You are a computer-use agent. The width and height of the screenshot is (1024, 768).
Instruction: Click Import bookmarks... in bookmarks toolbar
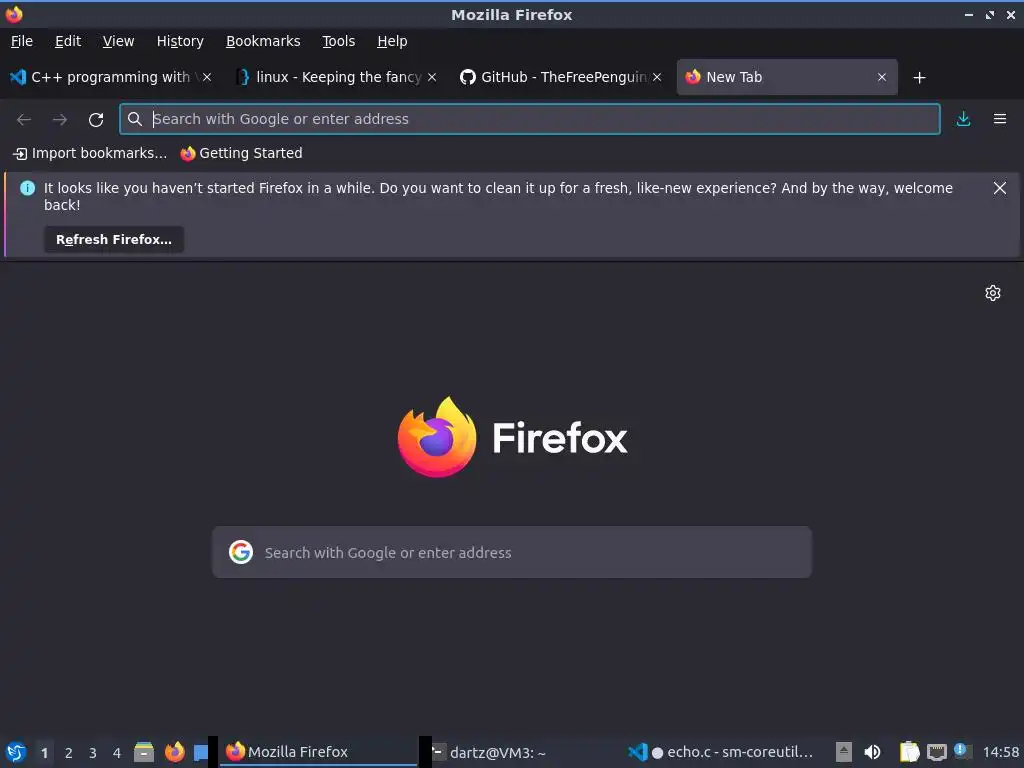coord(90,153)
